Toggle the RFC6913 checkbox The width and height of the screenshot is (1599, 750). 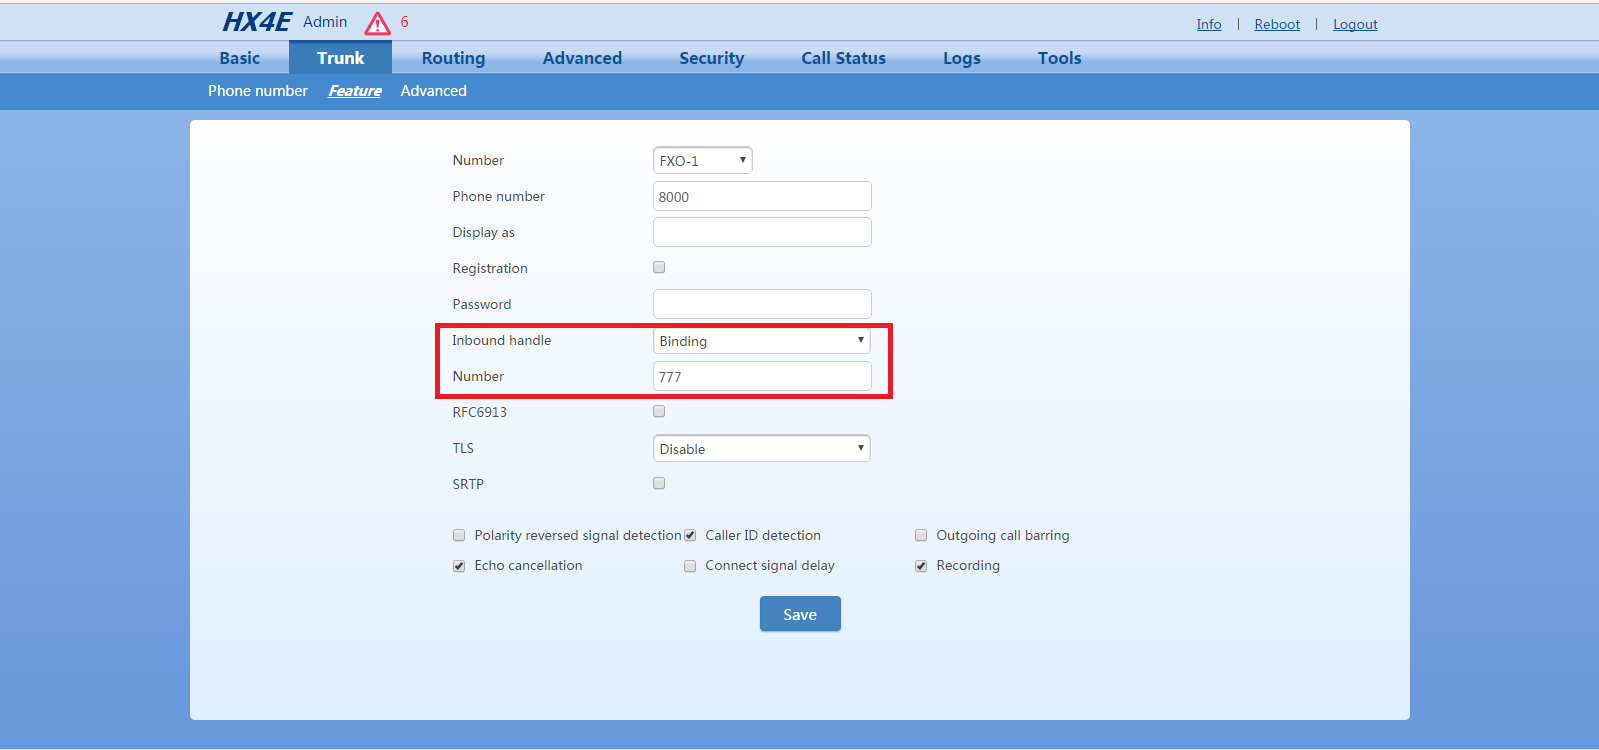point(659,411)
